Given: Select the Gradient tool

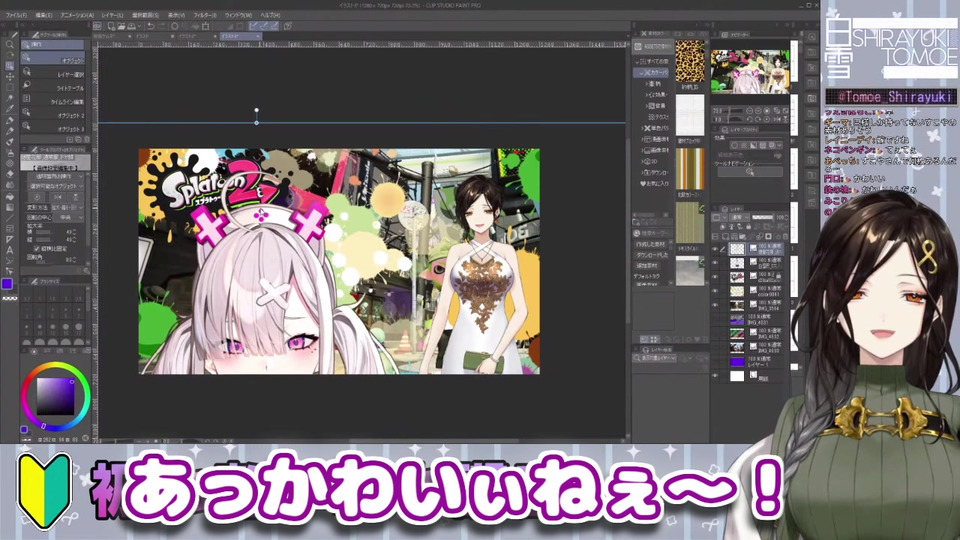Looking at the screenshot, I should tap(10, 207).
